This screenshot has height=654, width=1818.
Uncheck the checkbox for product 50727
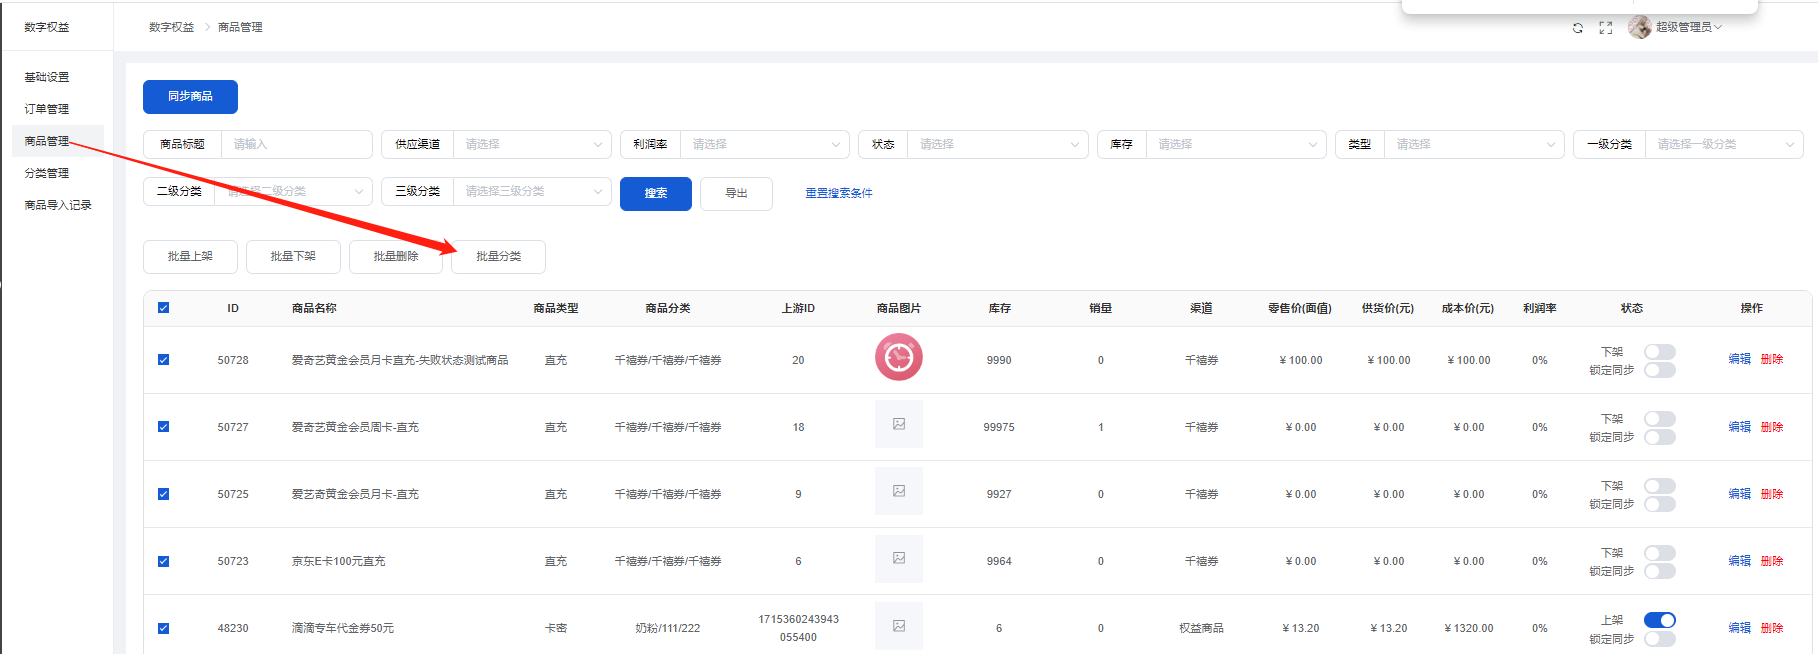point(164,427)
